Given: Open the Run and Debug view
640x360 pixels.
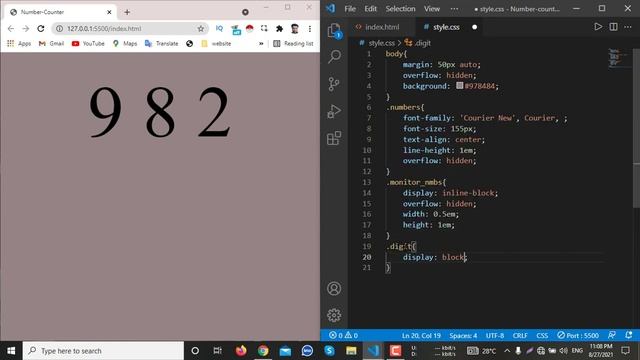Looking at the screenshot, I should coord(334,111).
